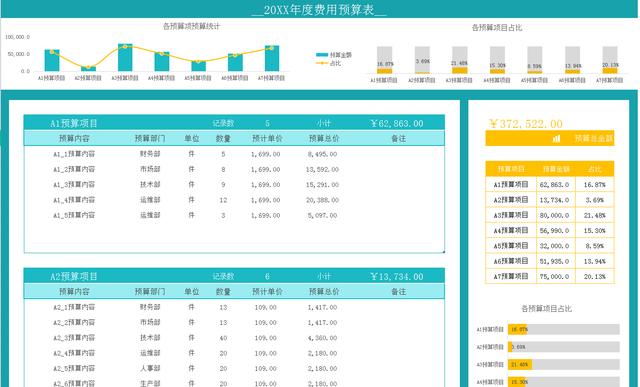This screenshot has height=387, width=640.
Task: Click the 预算总金额 yellow banner label
Action: [594, 138]
